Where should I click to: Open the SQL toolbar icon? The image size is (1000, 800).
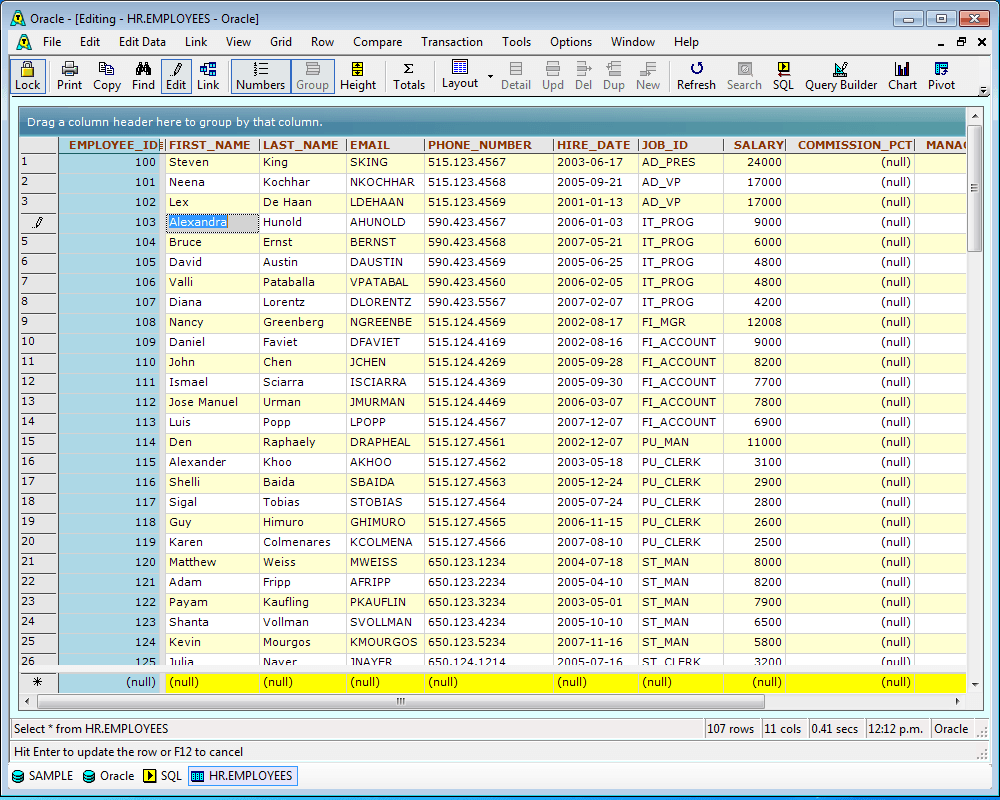[783, 76]
